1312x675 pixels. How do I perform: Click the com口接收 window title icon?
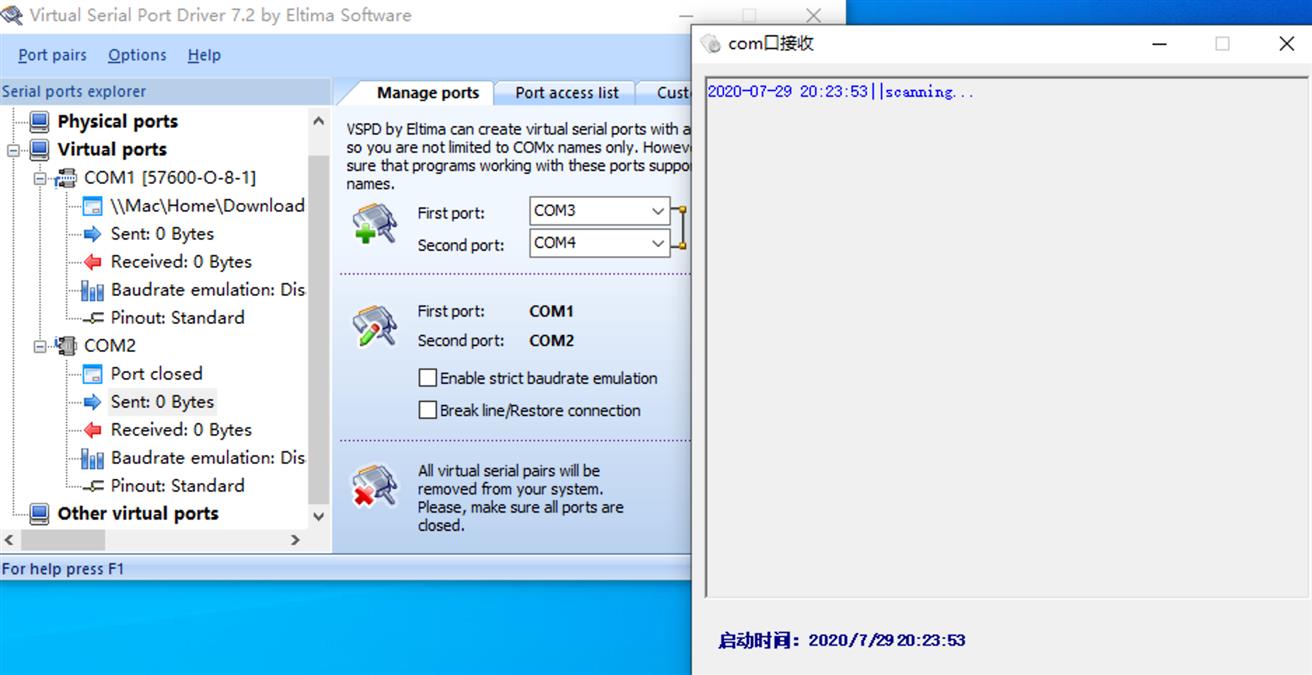pos(710,44)
